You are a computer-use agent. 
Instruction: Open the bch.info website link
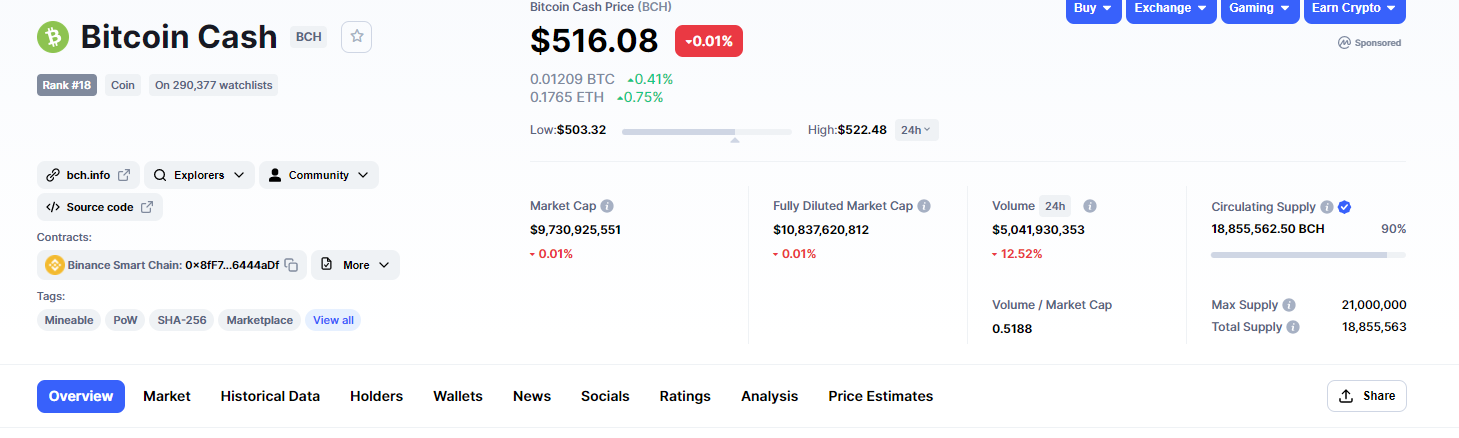(88, 175)
